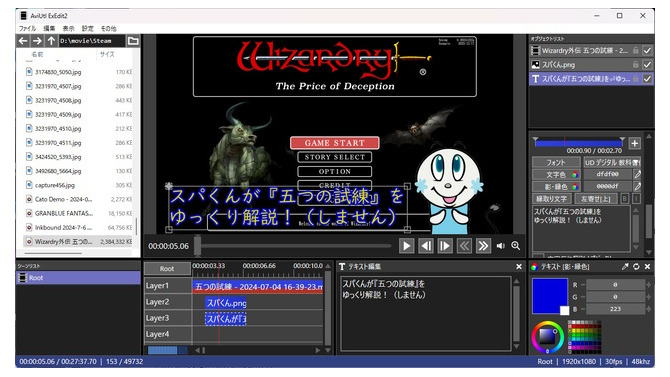
Task: Play the preview video
Action: pyautogui.click(x=406, y=246)
